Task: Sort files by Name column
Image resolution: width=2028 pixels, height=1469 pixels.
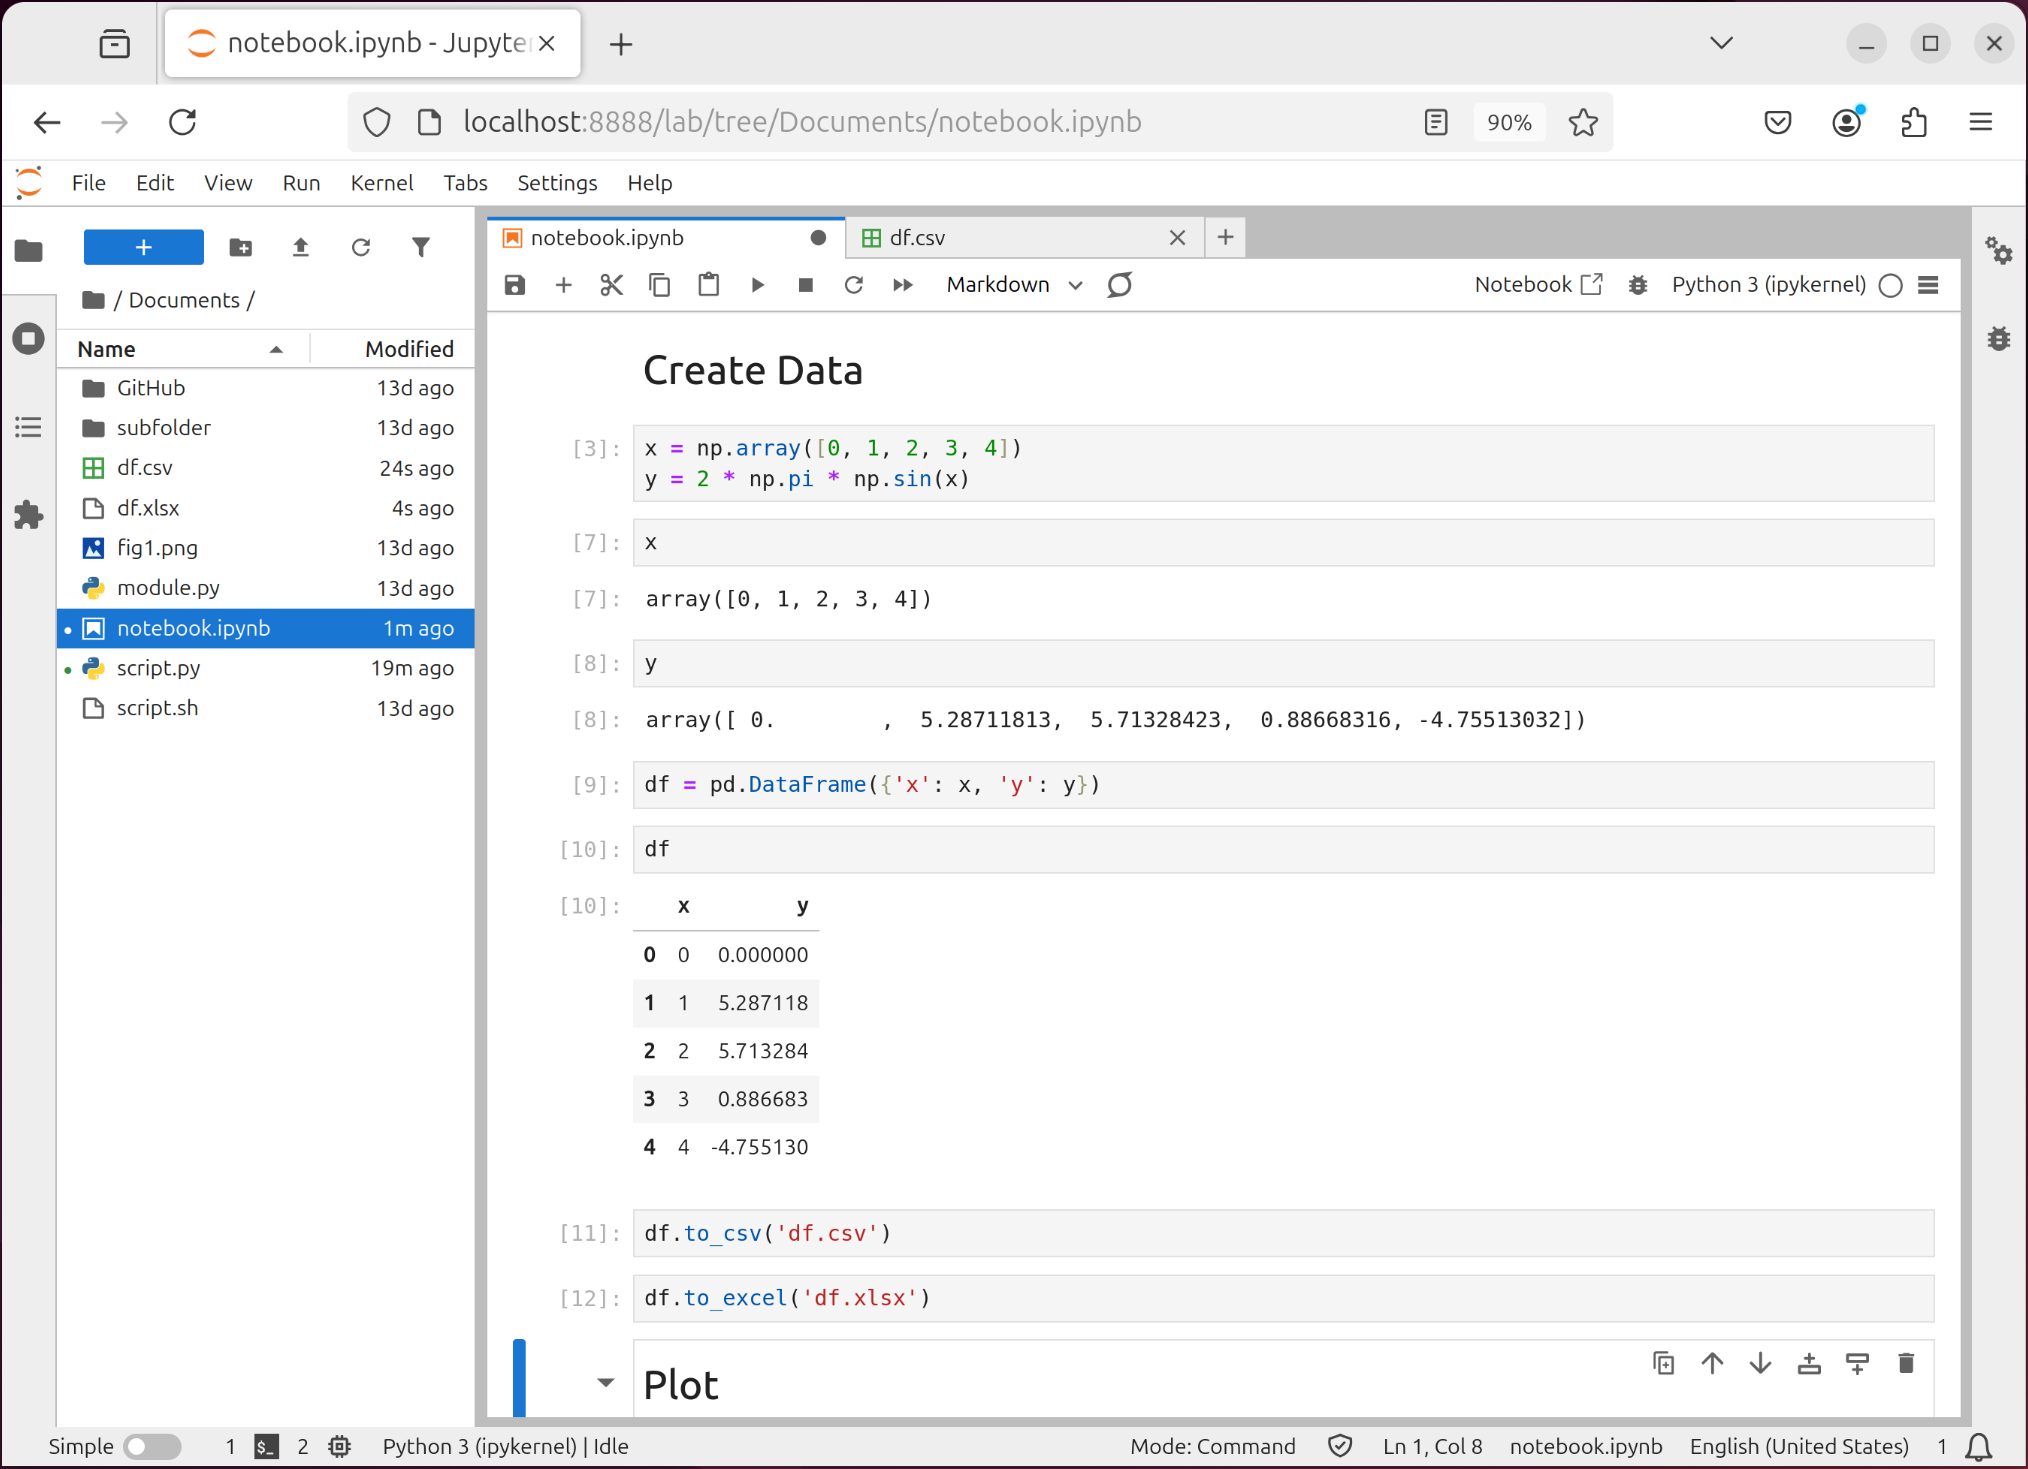Action: coord(183,349)
